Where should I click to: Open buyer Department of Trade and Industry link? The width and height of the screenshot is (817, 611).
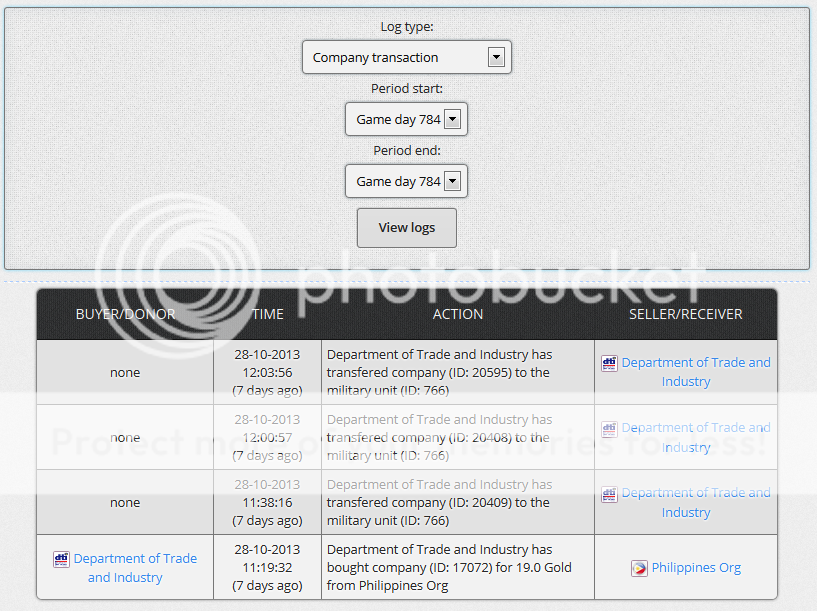point(135,568)
